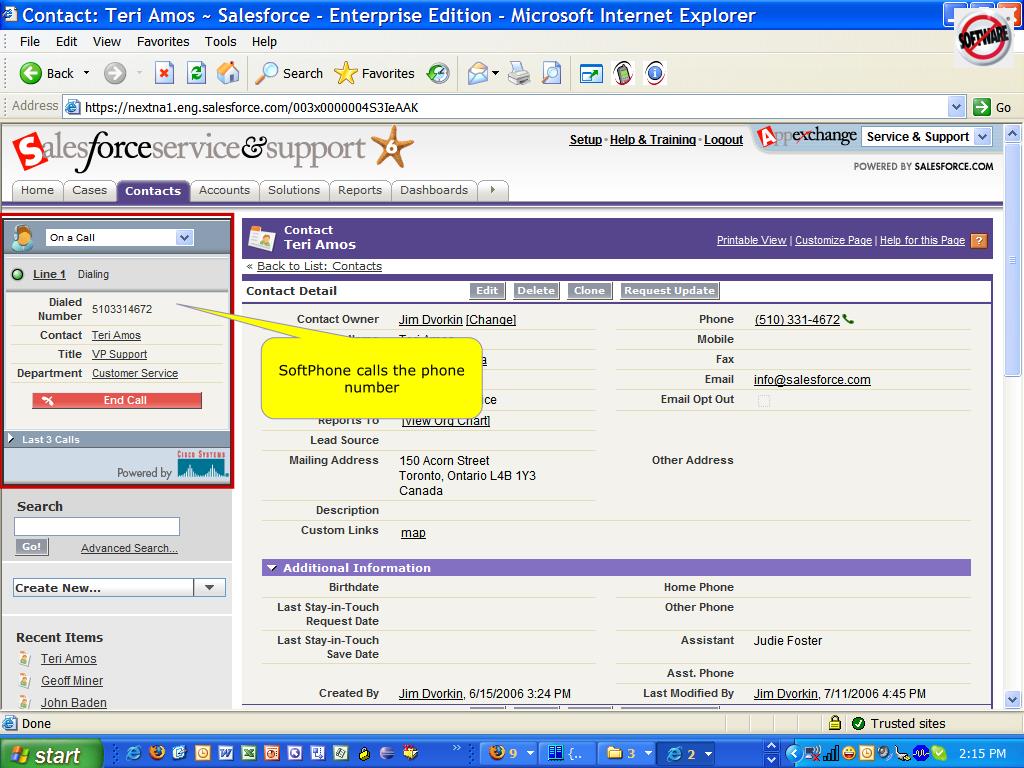The image size is (1024, 768).
Task: Show more tabs with the arrow tab
Action: 493,190
